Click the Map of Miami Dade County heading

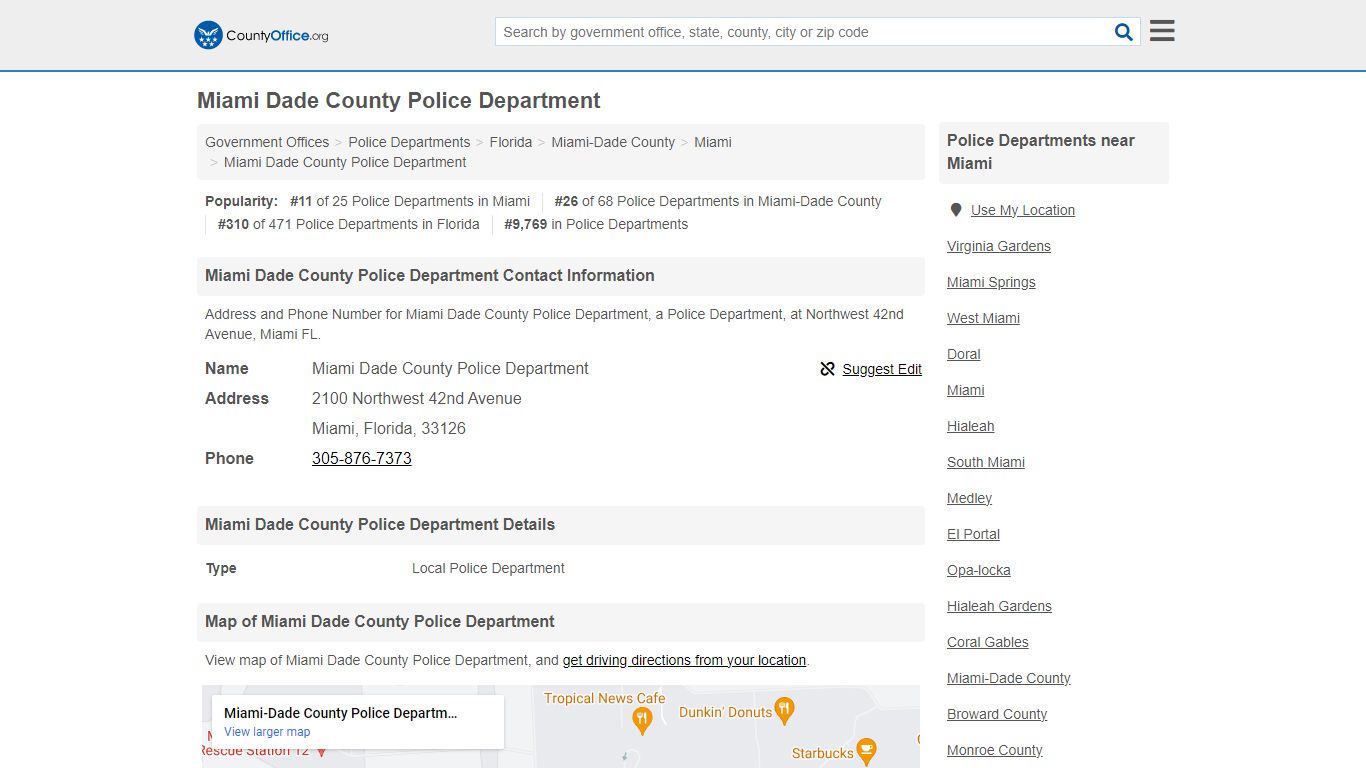tap(380, 621)
